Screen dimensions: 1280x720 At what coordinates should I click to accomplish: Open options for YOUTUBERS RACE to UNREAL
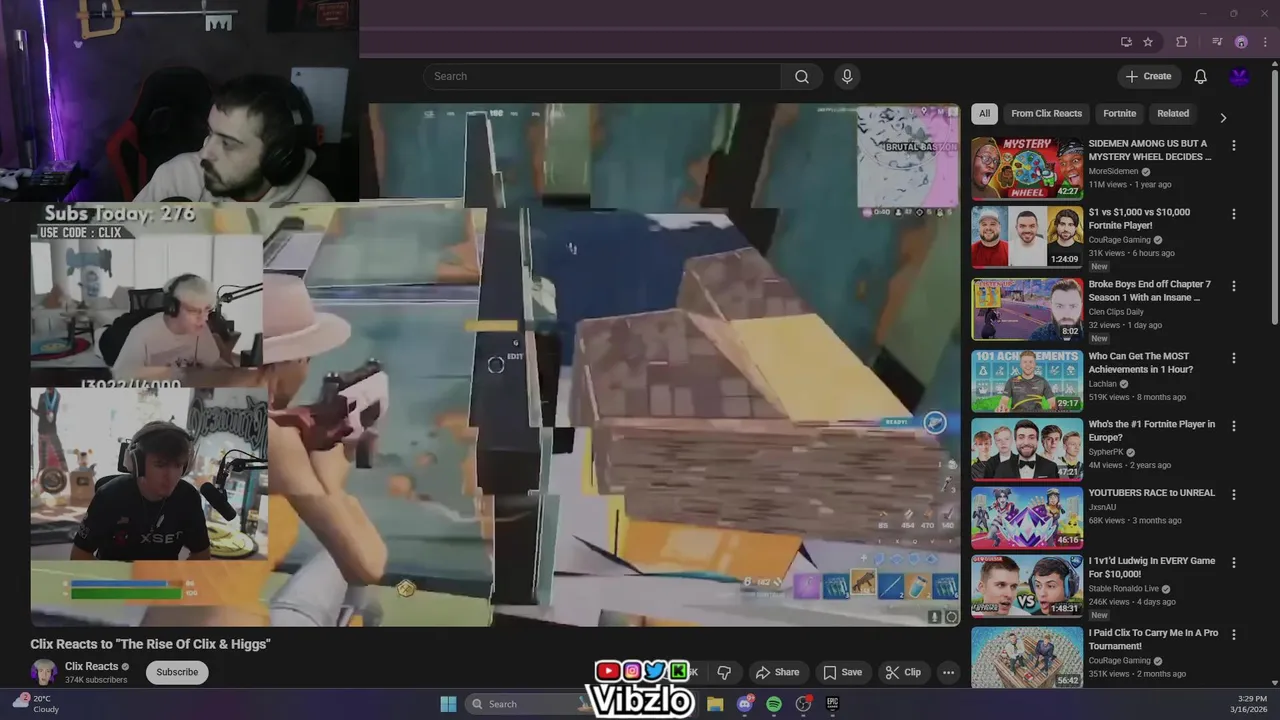click(x=1233, y=494)
